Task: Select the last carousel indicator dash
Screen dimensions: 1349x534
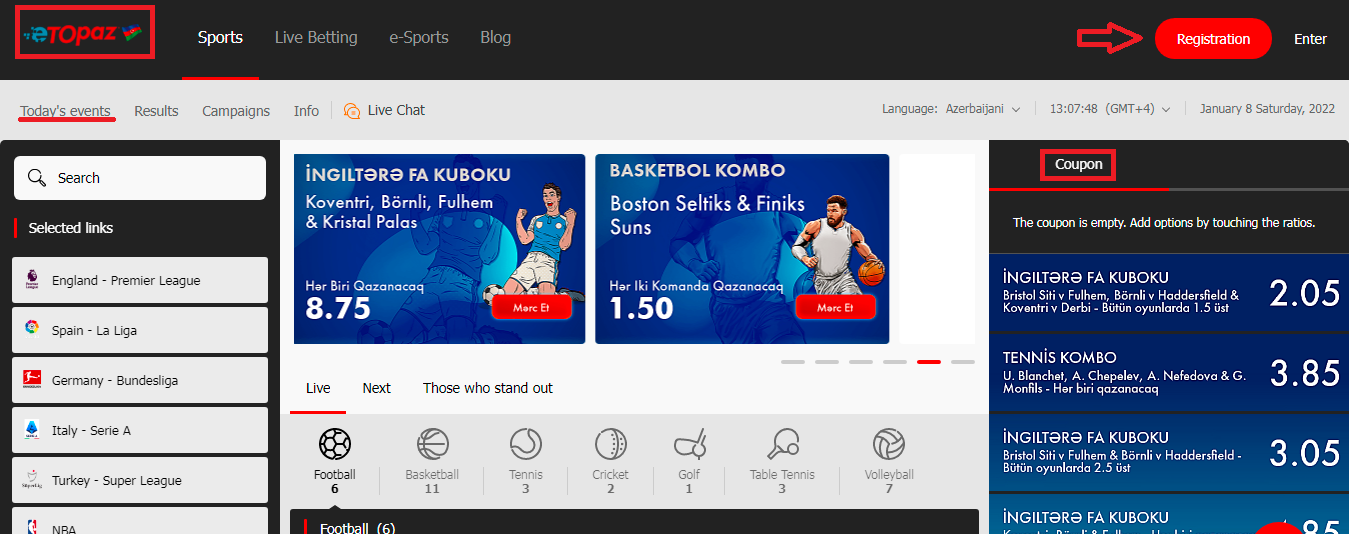Action: click(963, 362)
